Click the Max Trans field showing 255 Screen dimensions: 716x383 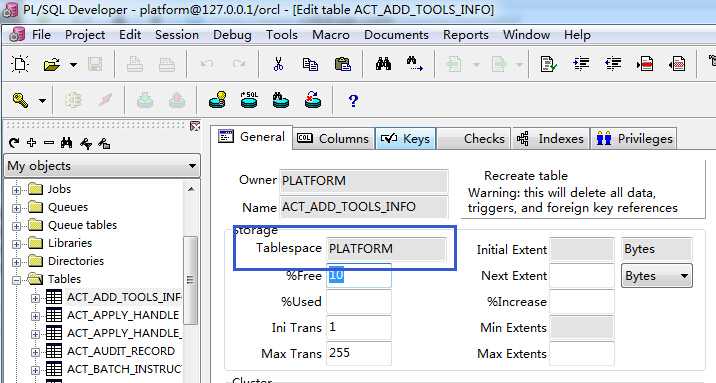tap(358, 353)
